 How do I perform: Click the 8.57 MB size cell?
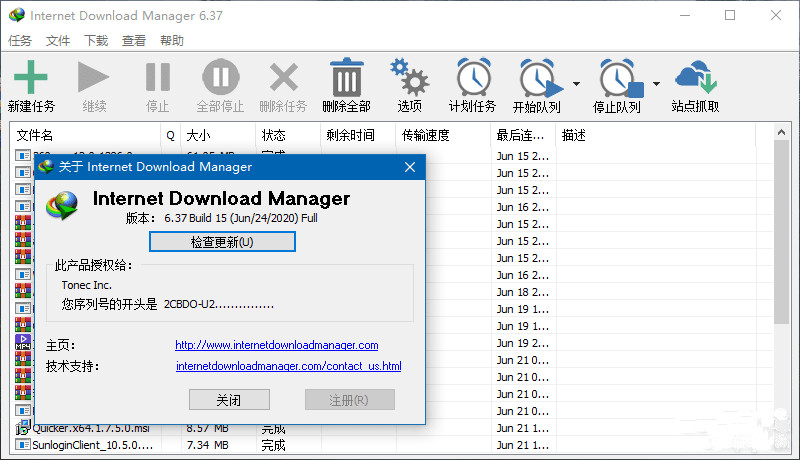(207, 428)
